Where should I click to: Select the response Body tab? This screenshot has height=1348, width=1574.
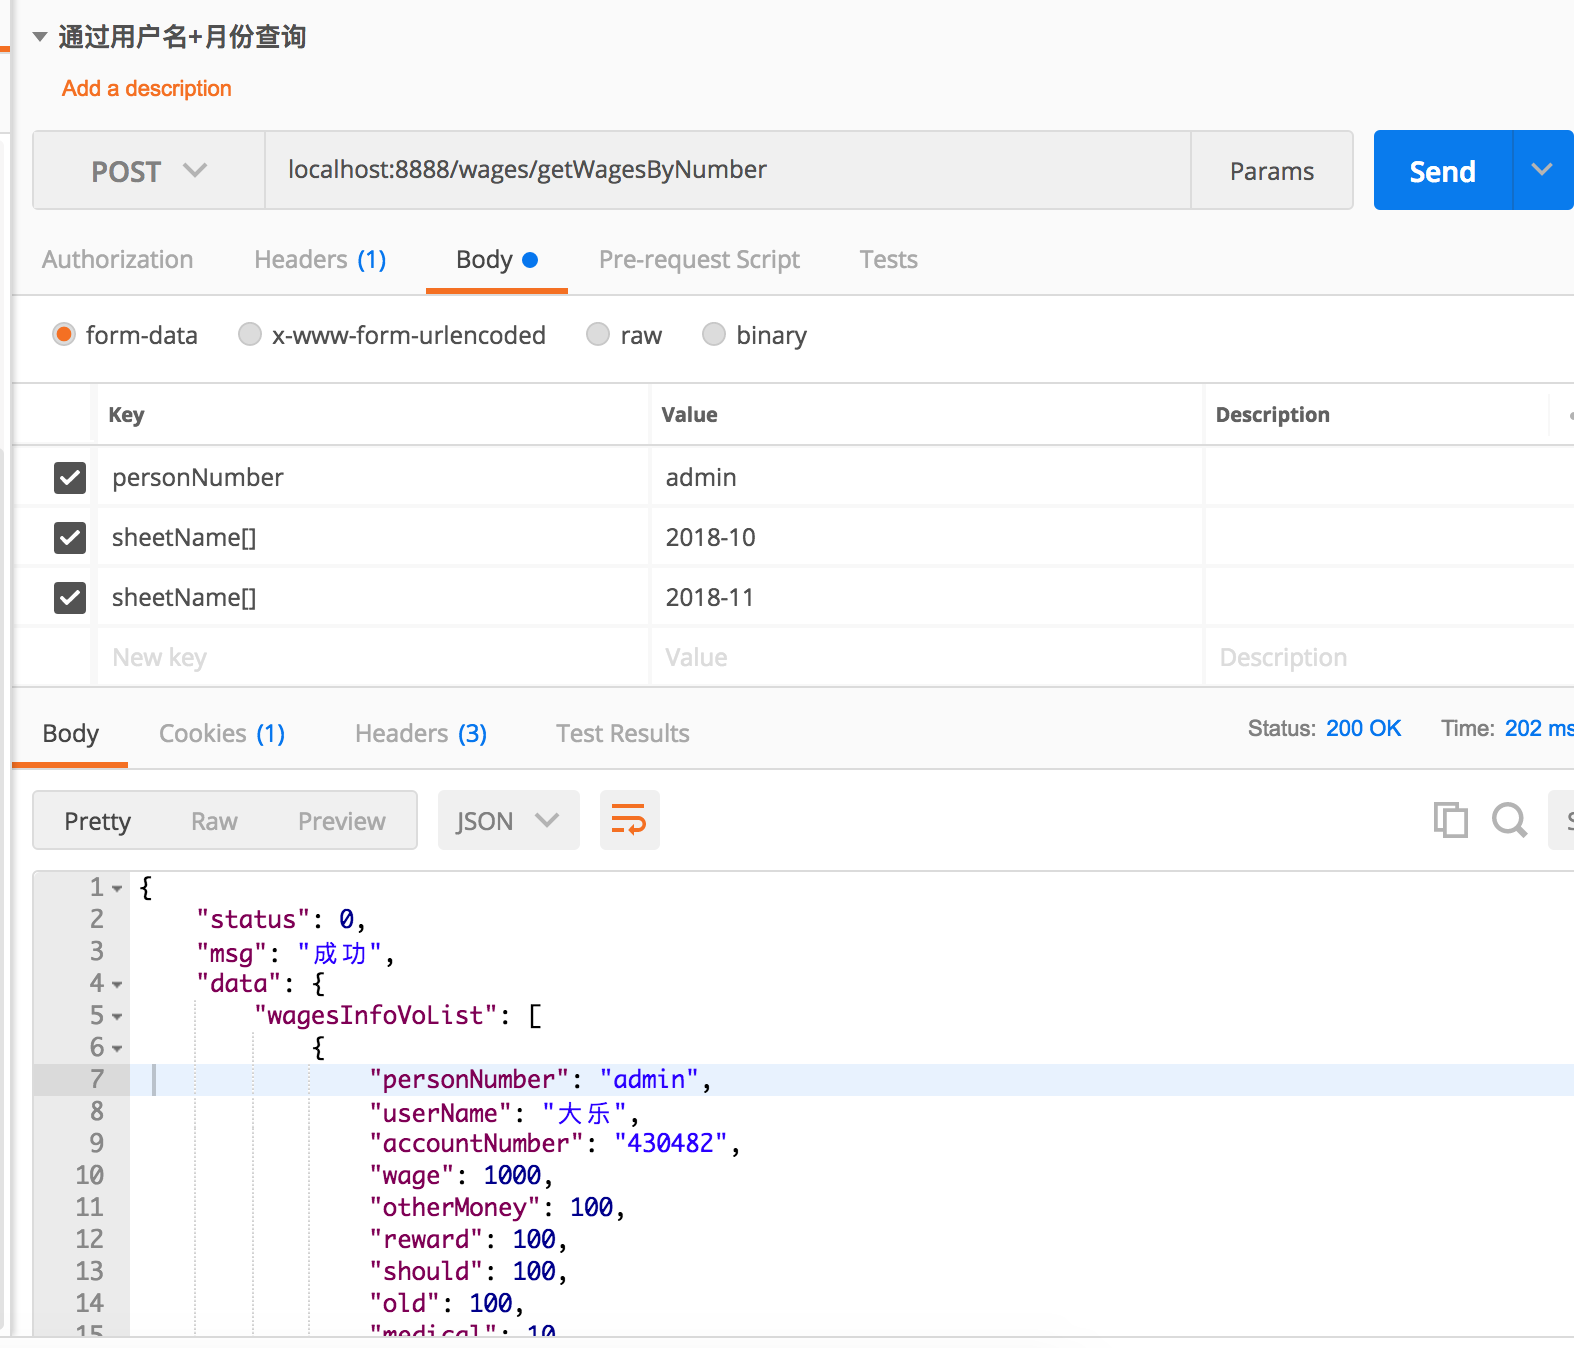click(70, 733)
